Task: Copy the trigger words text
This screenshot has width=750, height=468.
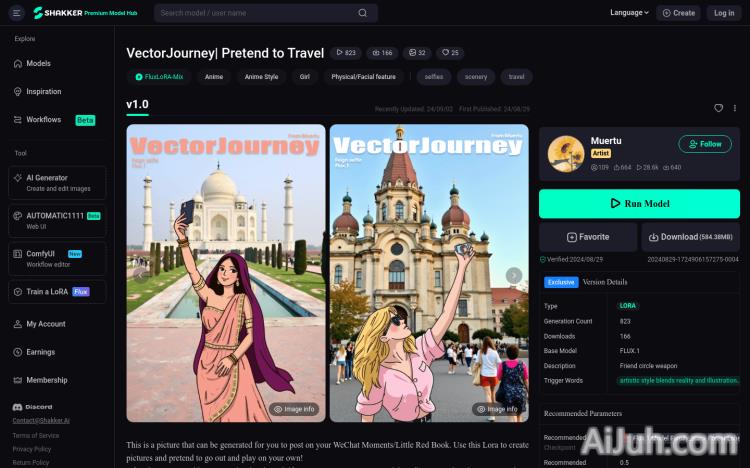Action: (678, 380)
